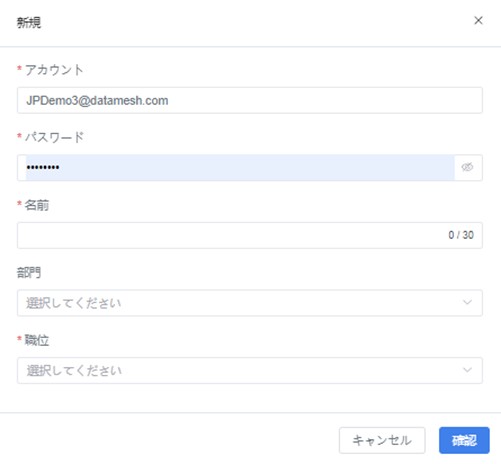Click the アカウント field label
This screenshot has height=464, width=501.
(x=54, y=70)
